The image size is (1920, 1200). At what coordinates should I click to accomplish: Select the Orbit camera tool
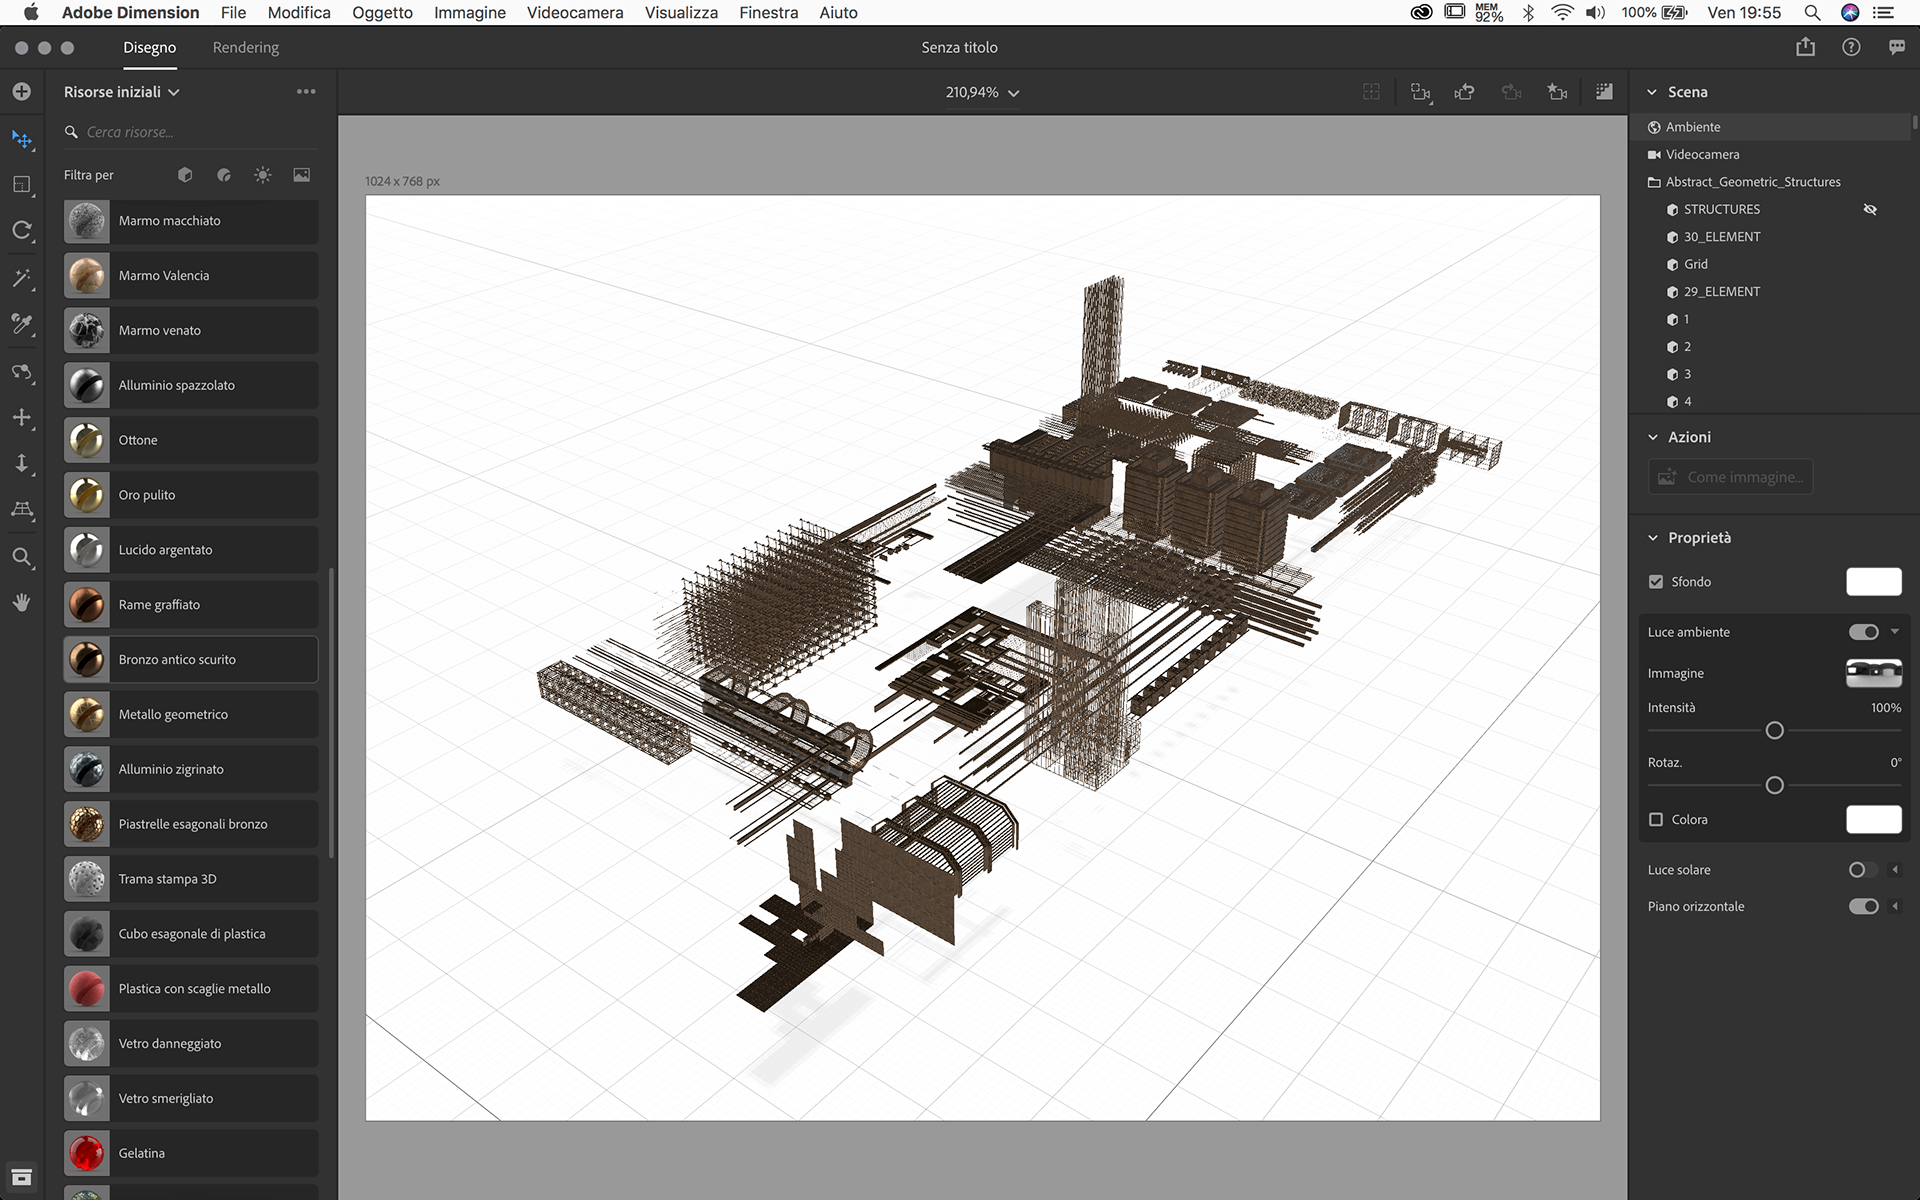(22, 372)
